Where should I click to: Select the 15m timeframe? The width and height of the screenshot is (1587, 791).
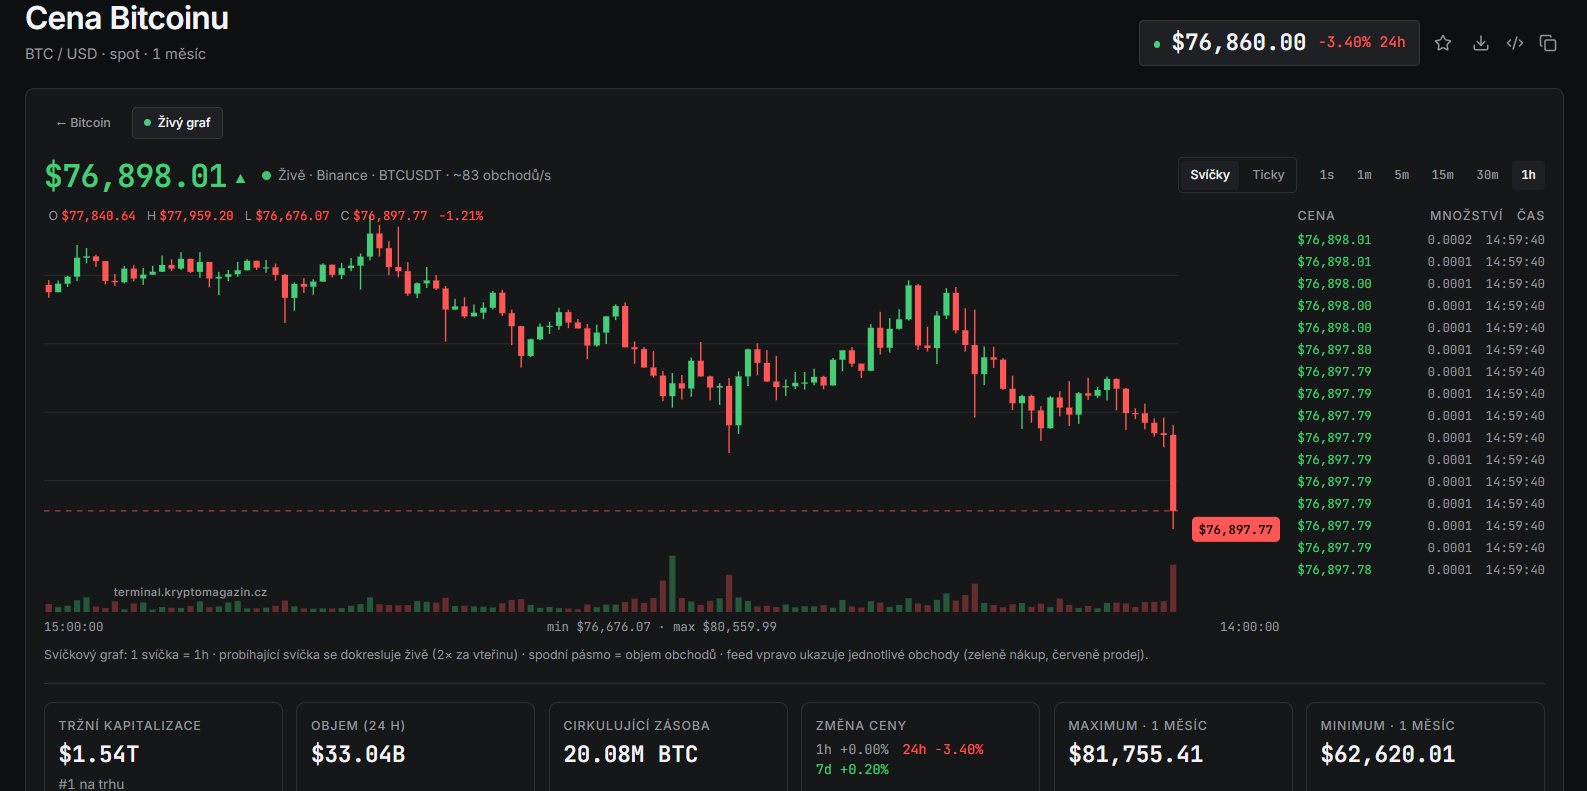(1443, 175)
